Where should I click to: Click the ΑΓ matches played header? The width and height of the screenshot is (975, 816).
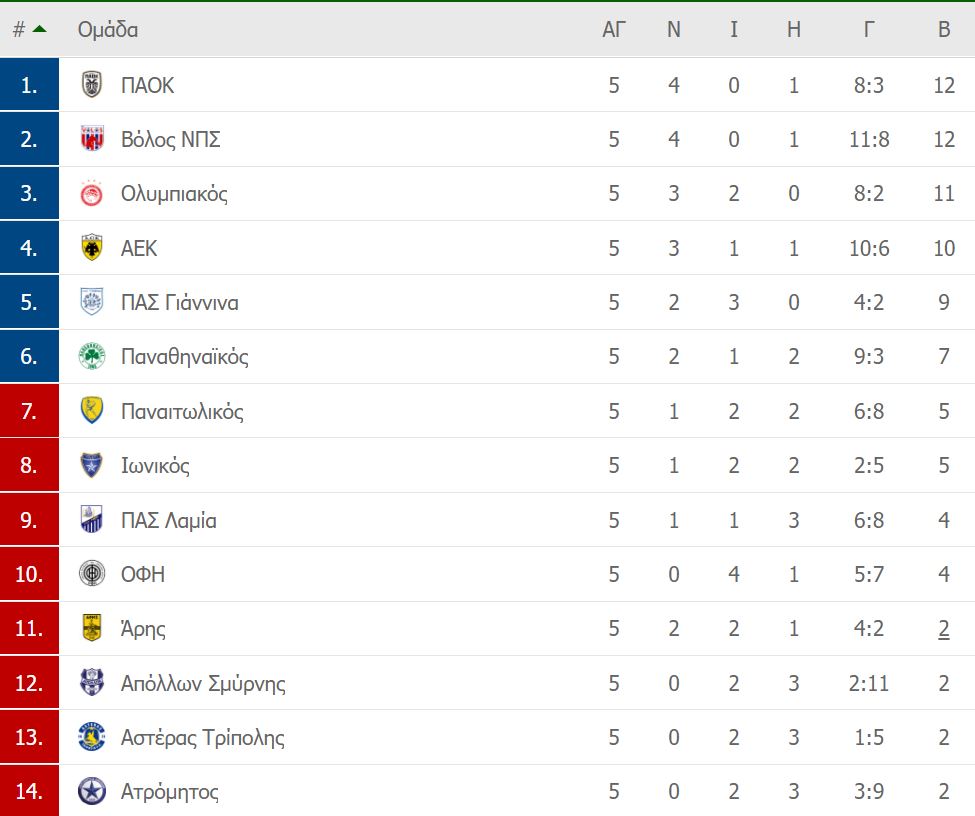pyautogui.click(x=614, y=29)
